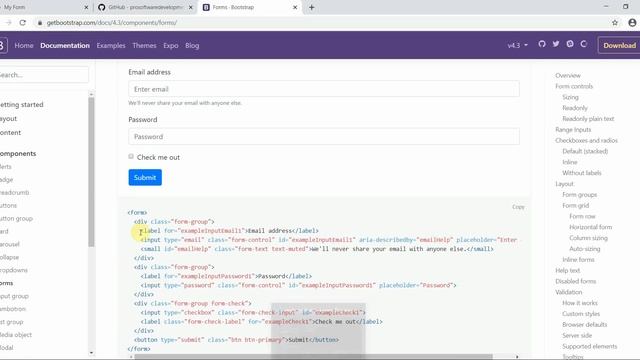View site lock security info icon

40,23
